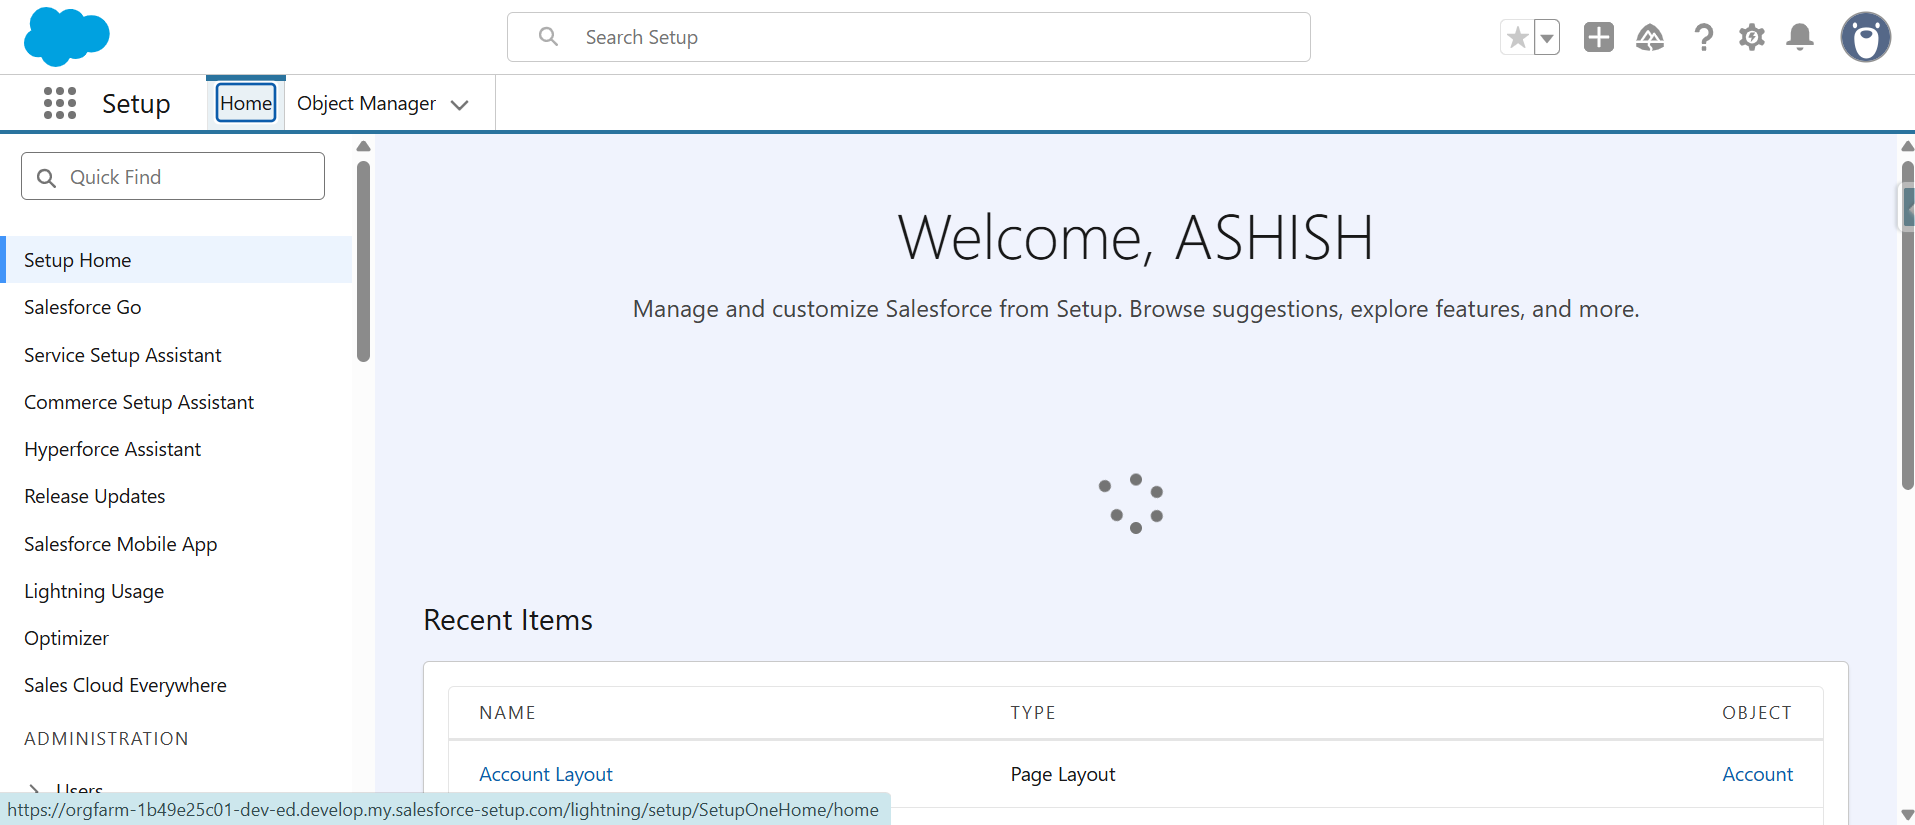Viewport: 1915px width, 825px height.
Task: Open the App Launcher grid icon
Action: 60,103
